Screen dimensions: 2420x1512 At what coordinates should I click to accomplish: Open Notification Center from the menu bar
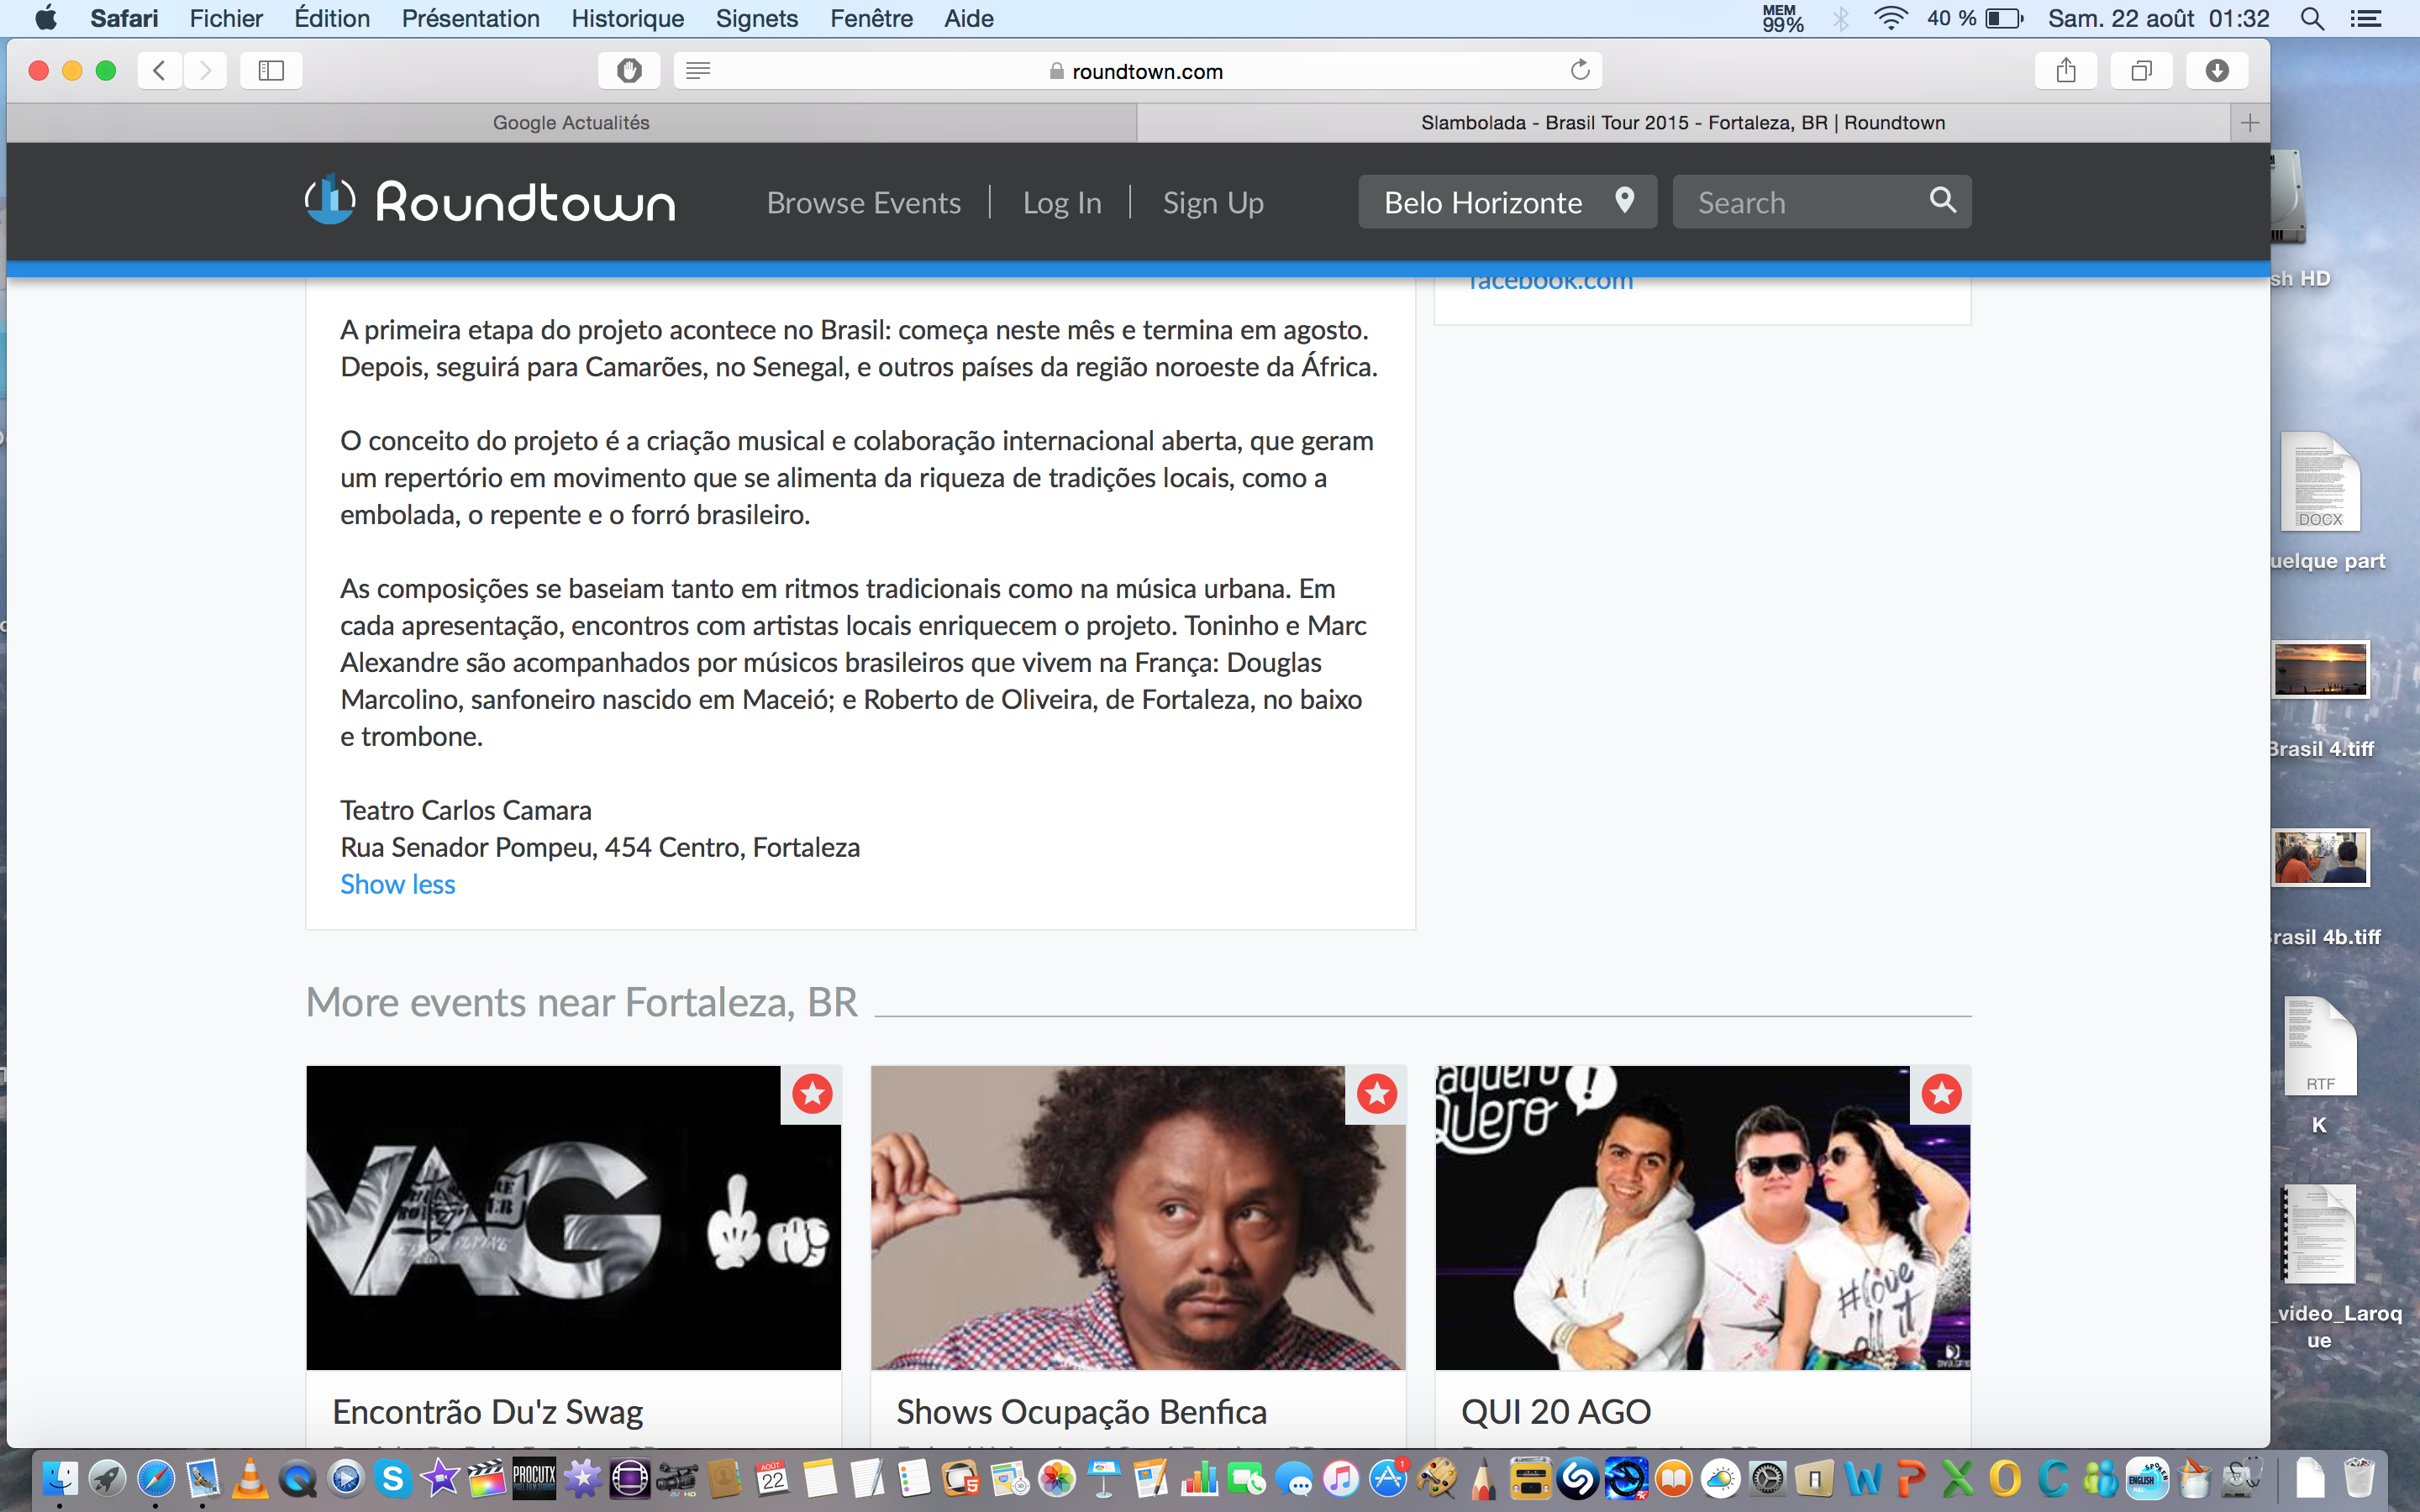pyautogui.click(x=2365, y=18)
